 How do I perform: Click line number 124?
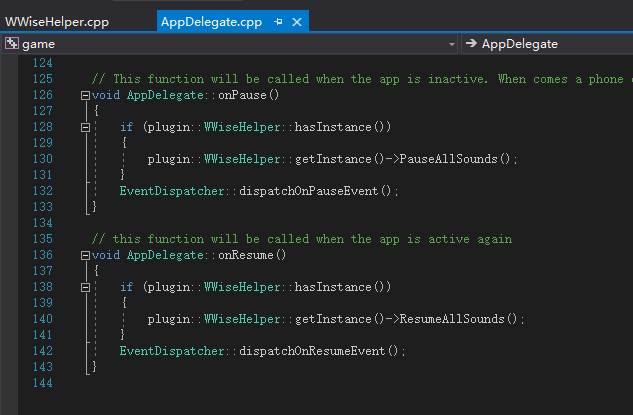42,63
